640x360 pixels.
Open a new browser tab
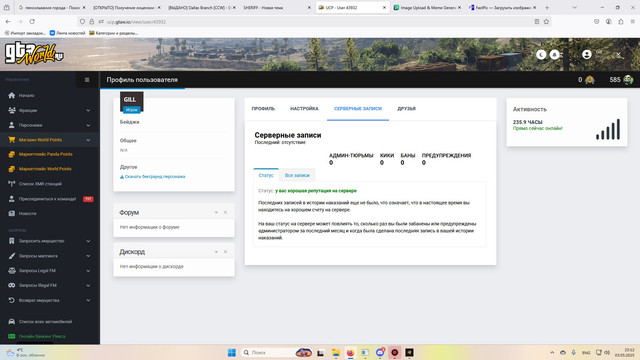[547, 8]
